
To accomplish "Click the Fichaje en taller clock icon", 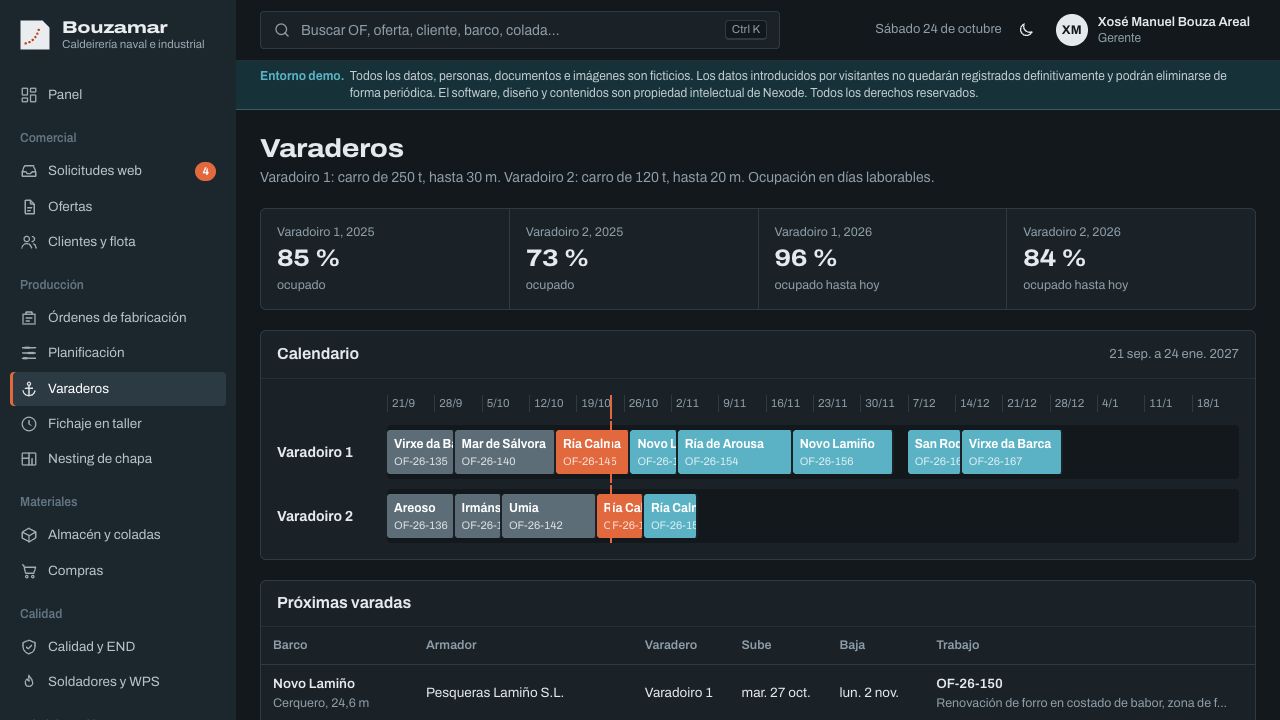I will click(x=29, y=424).
